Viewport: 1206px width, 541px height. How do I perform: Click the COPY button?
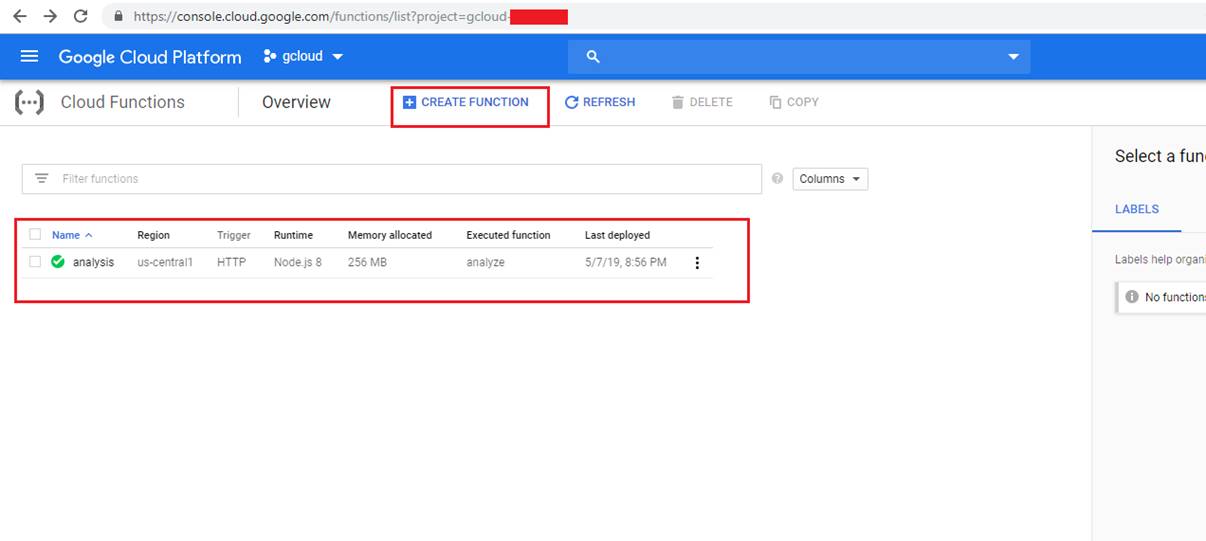pos(794,102)
